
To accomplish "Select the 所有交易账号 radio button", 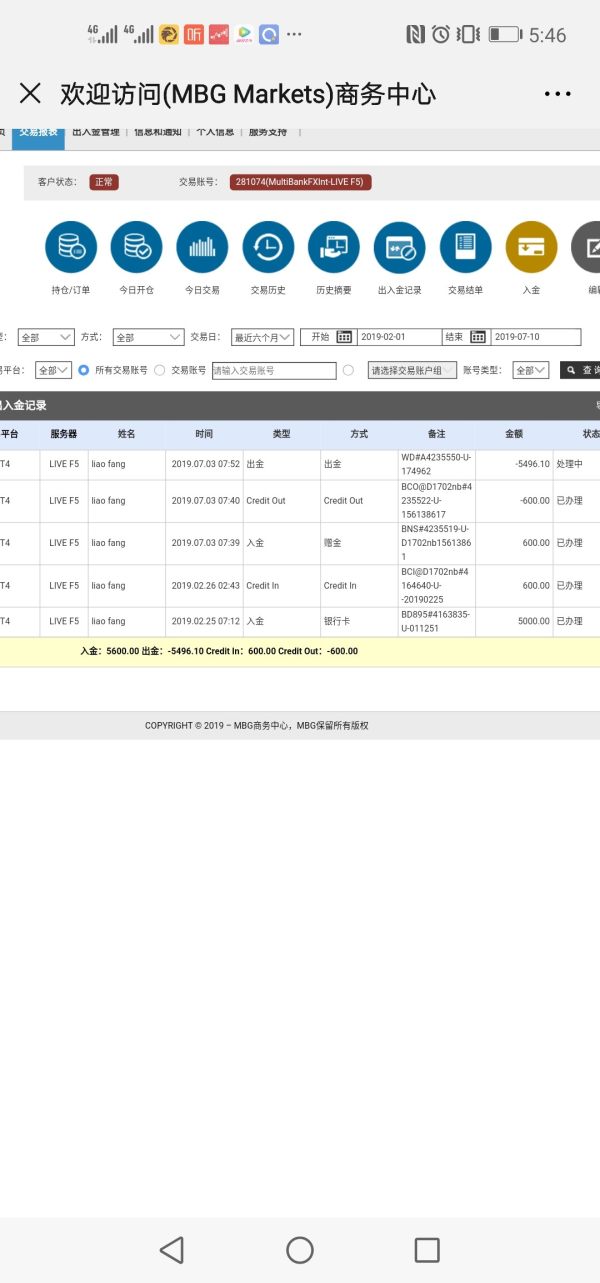I will [84, 370].
